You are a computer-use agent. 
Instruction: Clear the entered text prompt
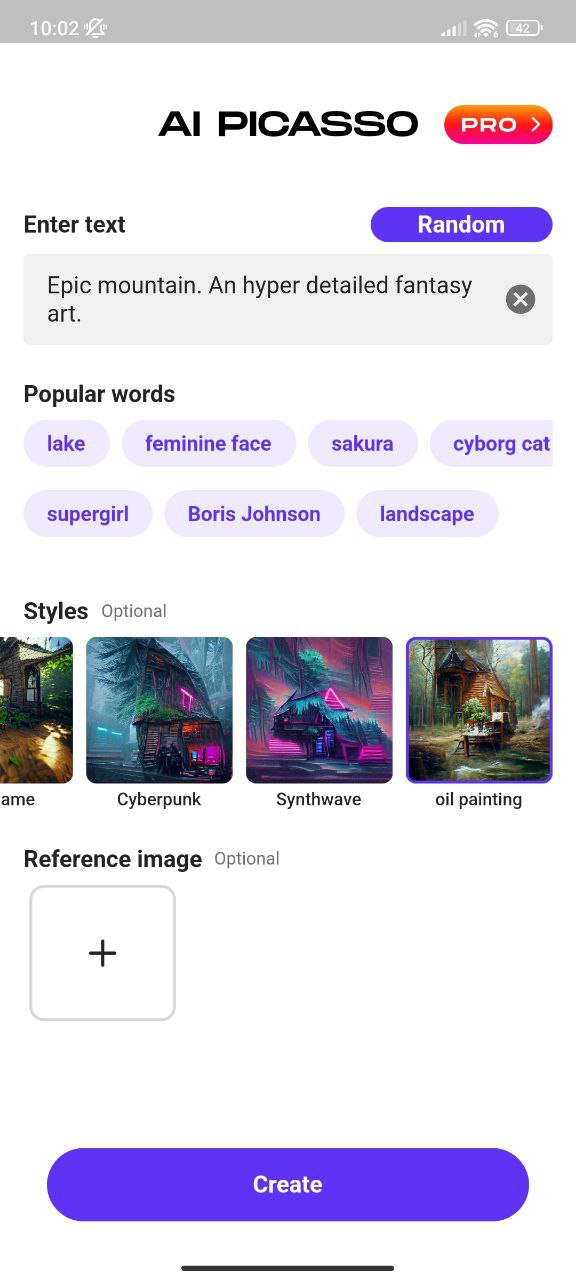(519, 299)
